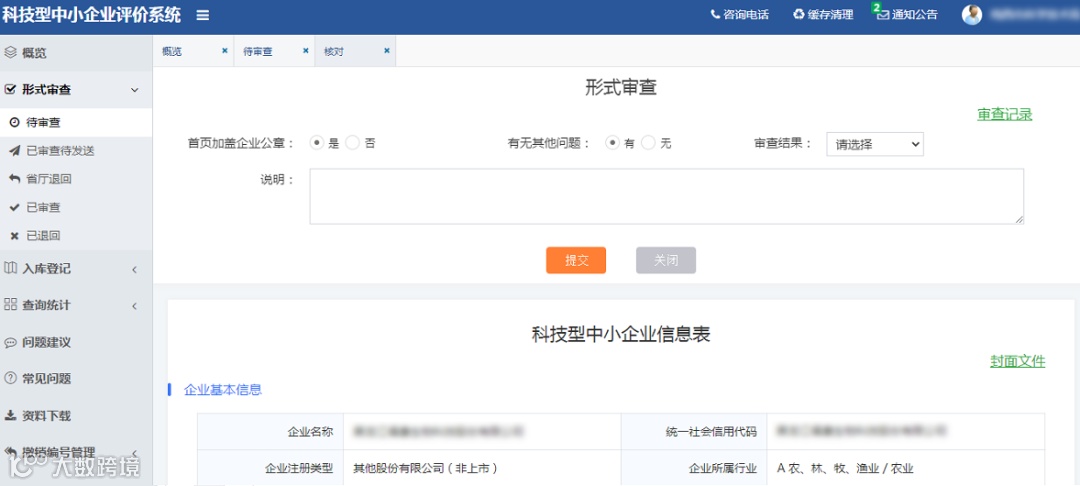Click the orange 提交 button
This screenshot has height=486, width=1080.
tap(576, 260)
